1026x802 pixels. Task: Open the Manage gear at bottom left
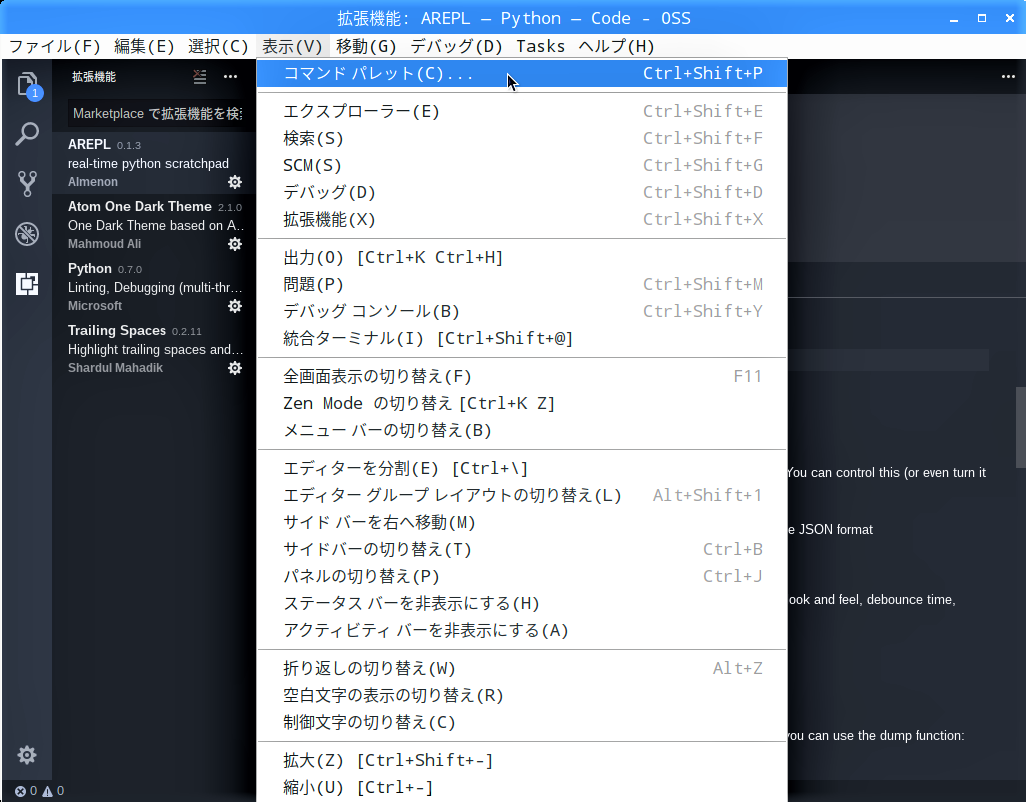click(27, 755)
